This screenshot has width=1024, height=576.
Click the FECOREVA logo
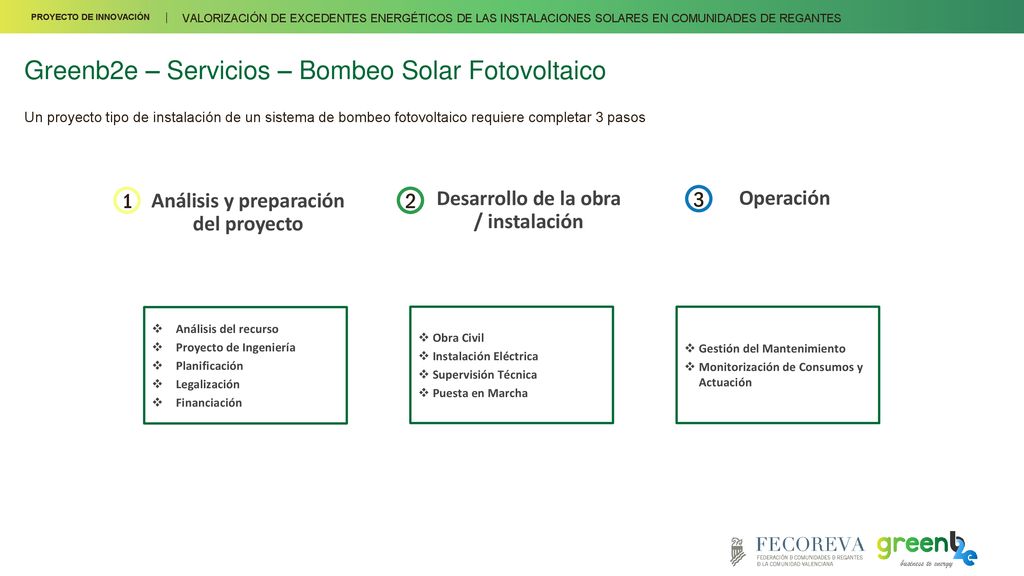coord(797,551)
